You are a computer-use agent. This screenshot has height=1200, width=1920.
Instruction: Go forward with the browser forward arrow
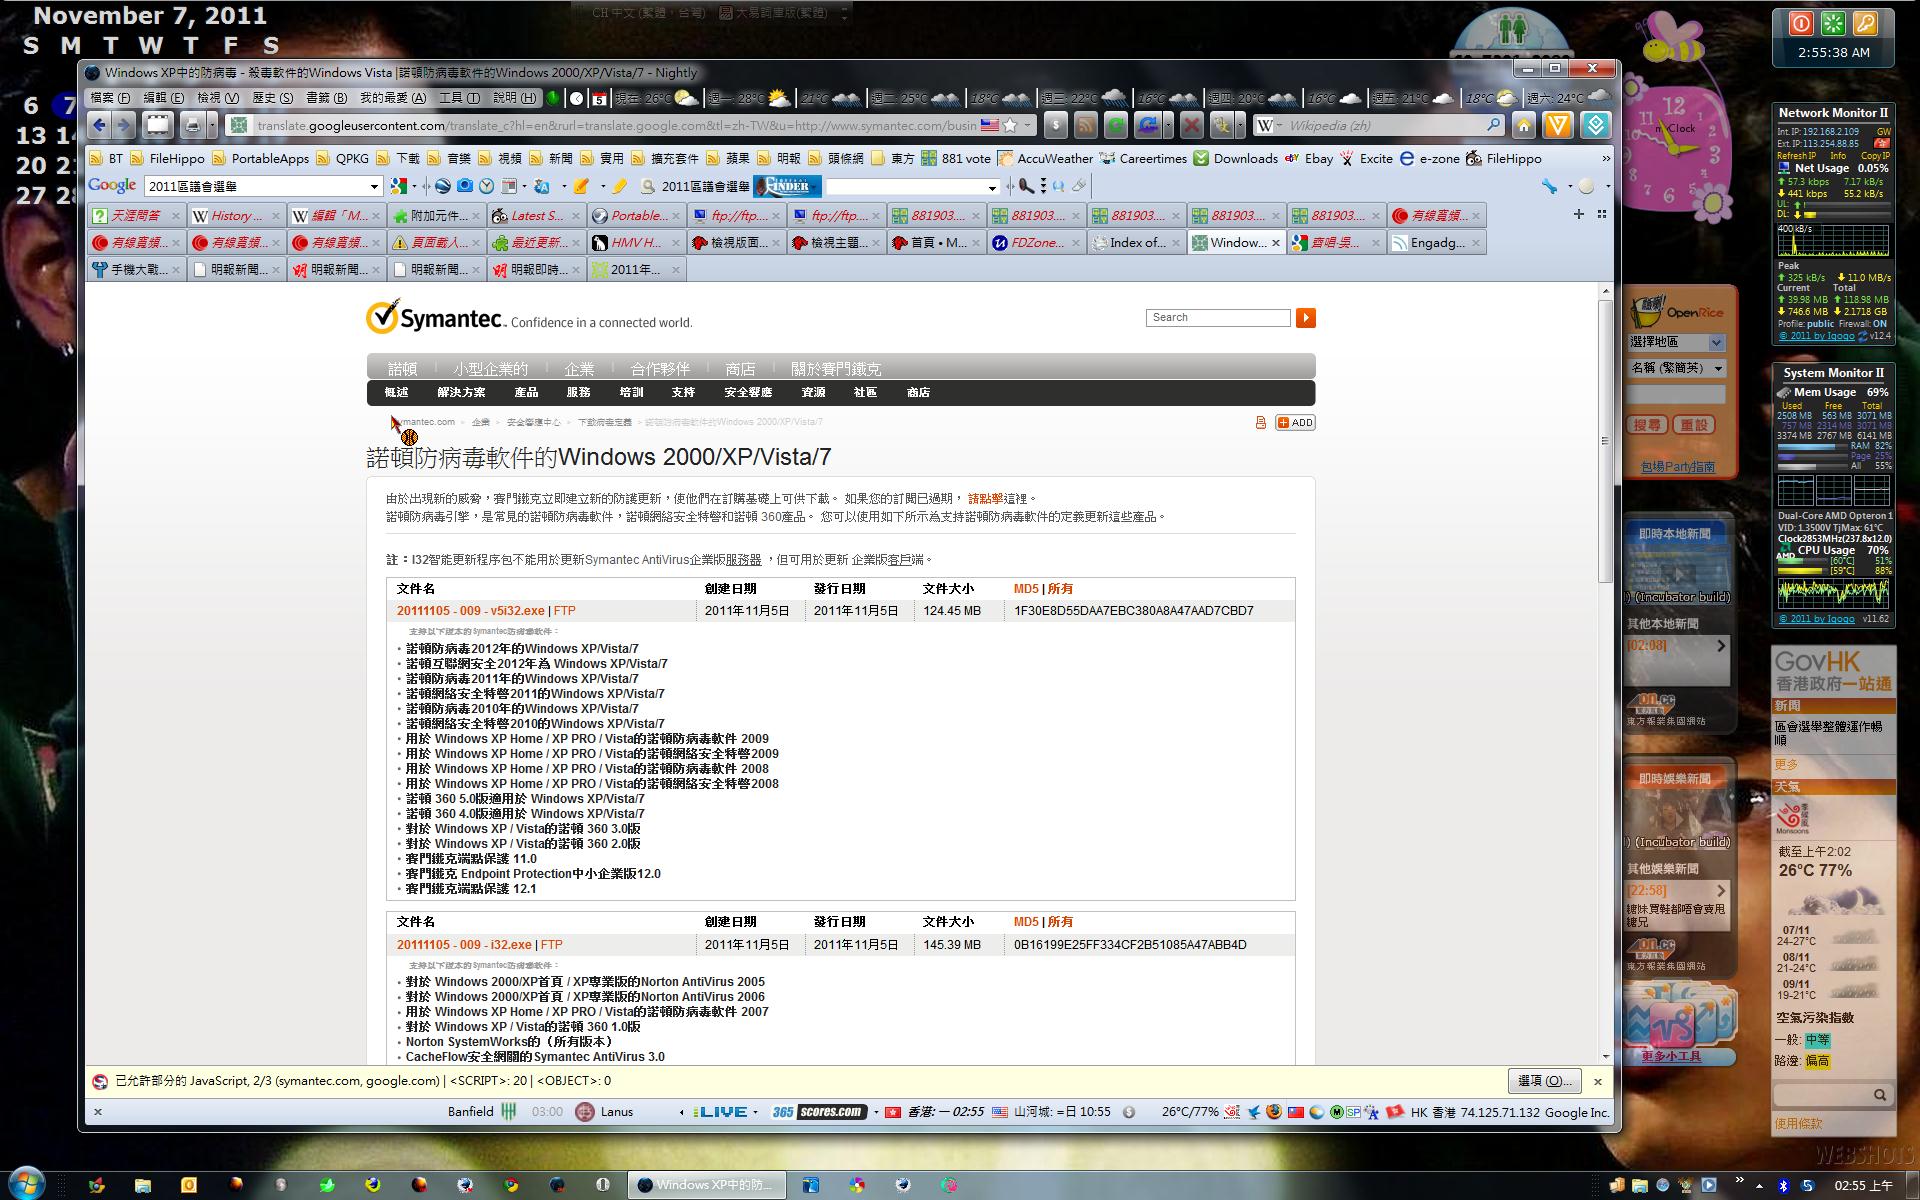pyautogui.click(x=123, y=125)
